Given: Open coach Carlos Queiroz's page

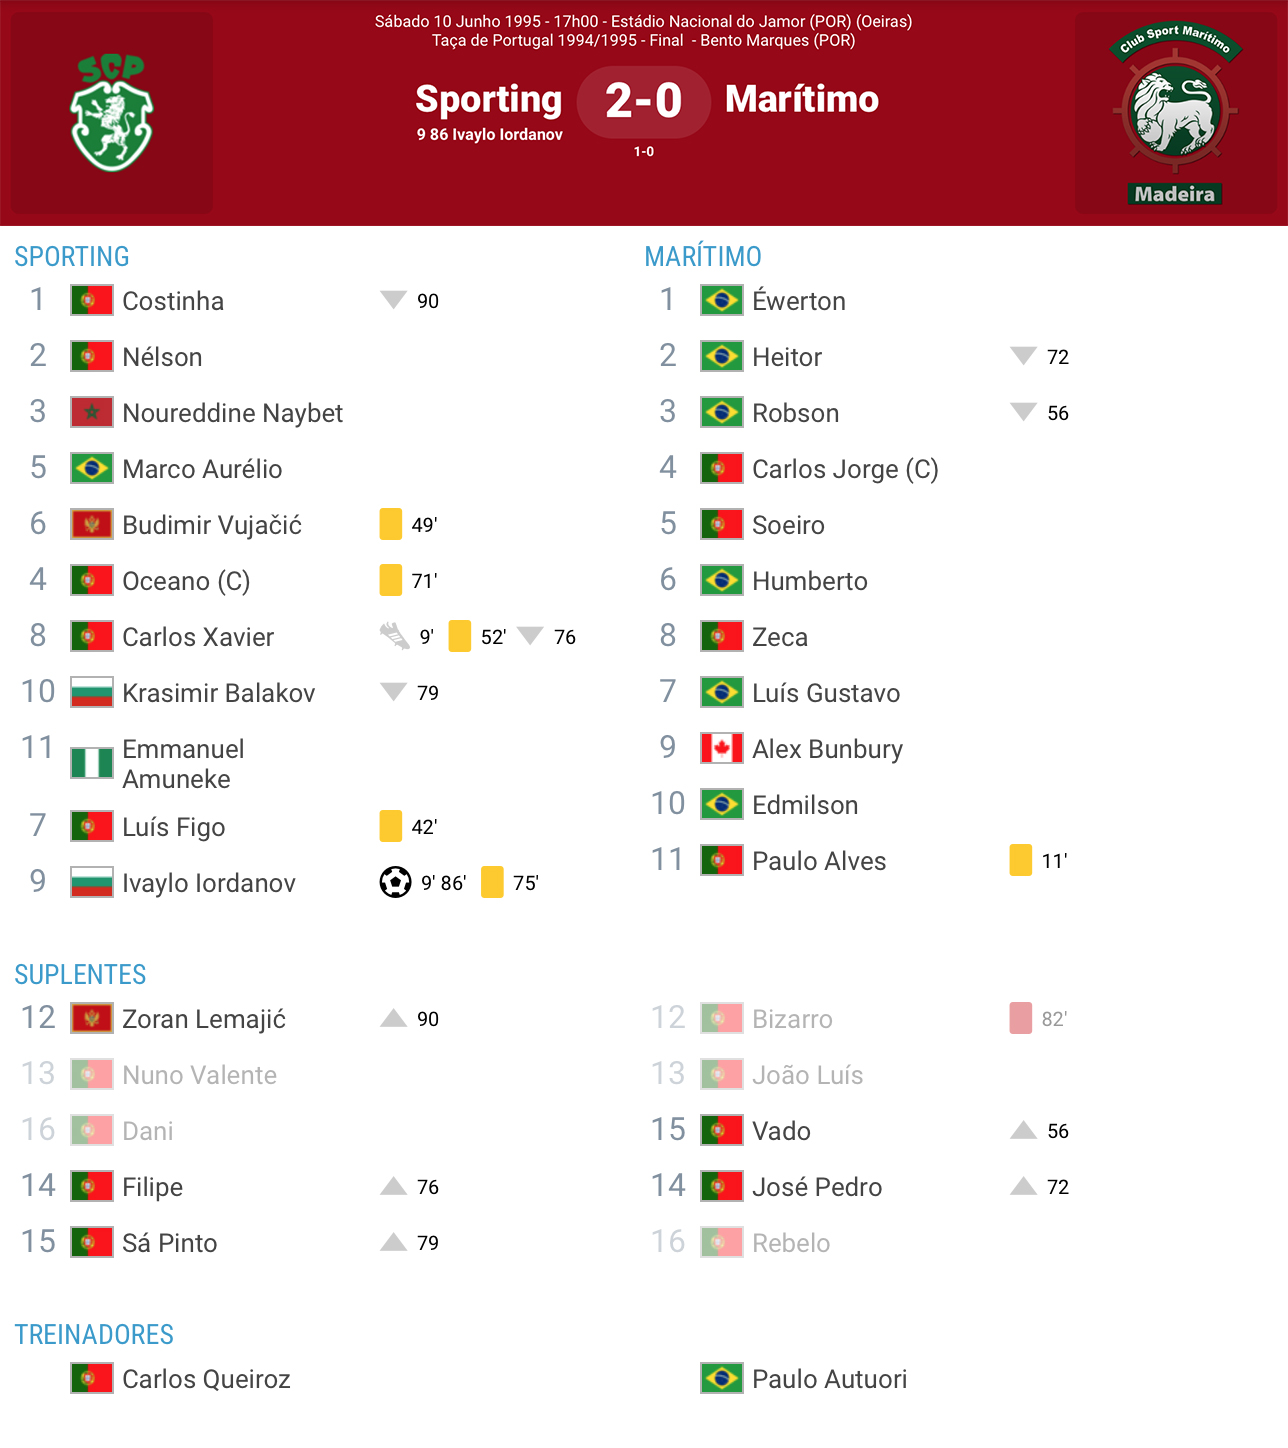Looking at the screenshot, I should point(206,1379).
